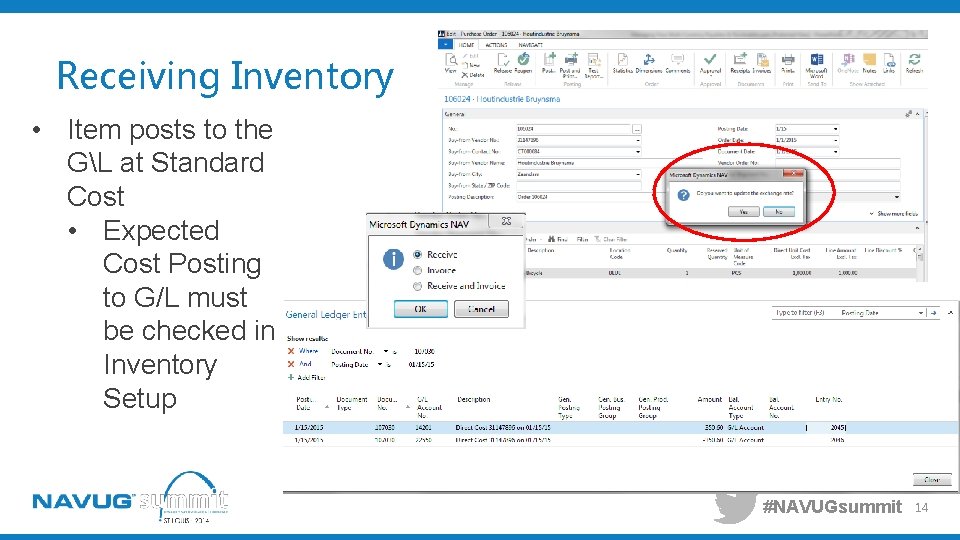Click Cancel in the posting dialog
Screen dimensions: 960x540
(x=481, y=309)
